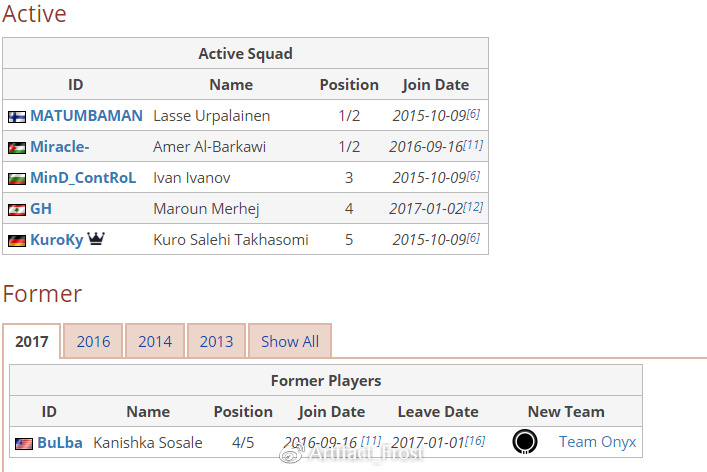
Task: Select the Show All tab
Action: 290,341
